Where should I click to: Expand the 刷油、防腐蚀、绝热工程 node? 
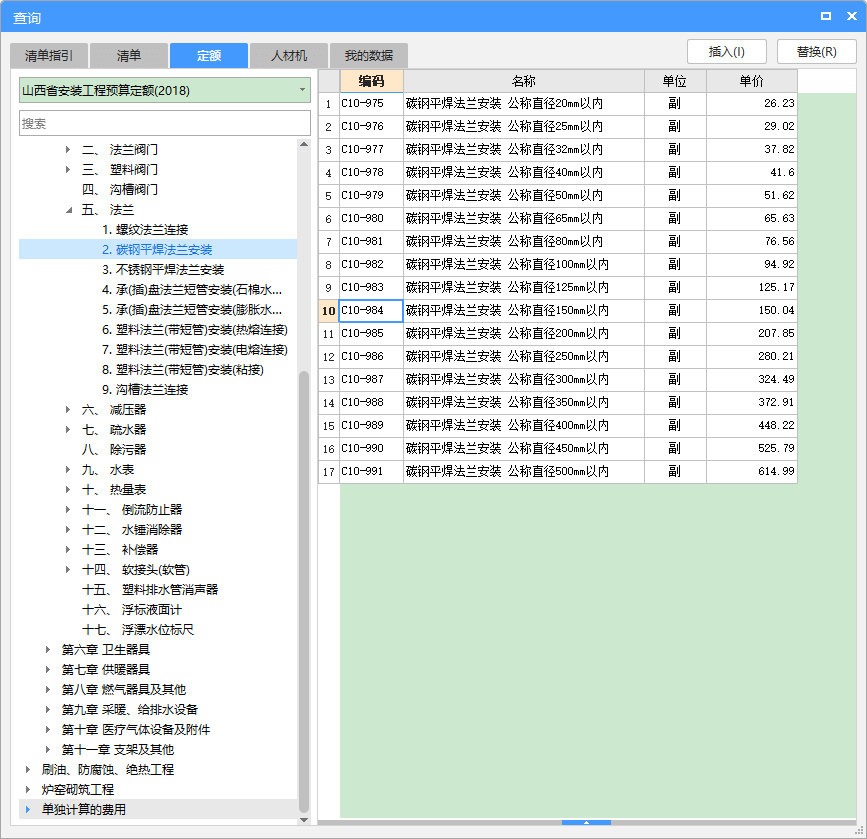click(28, 770)
